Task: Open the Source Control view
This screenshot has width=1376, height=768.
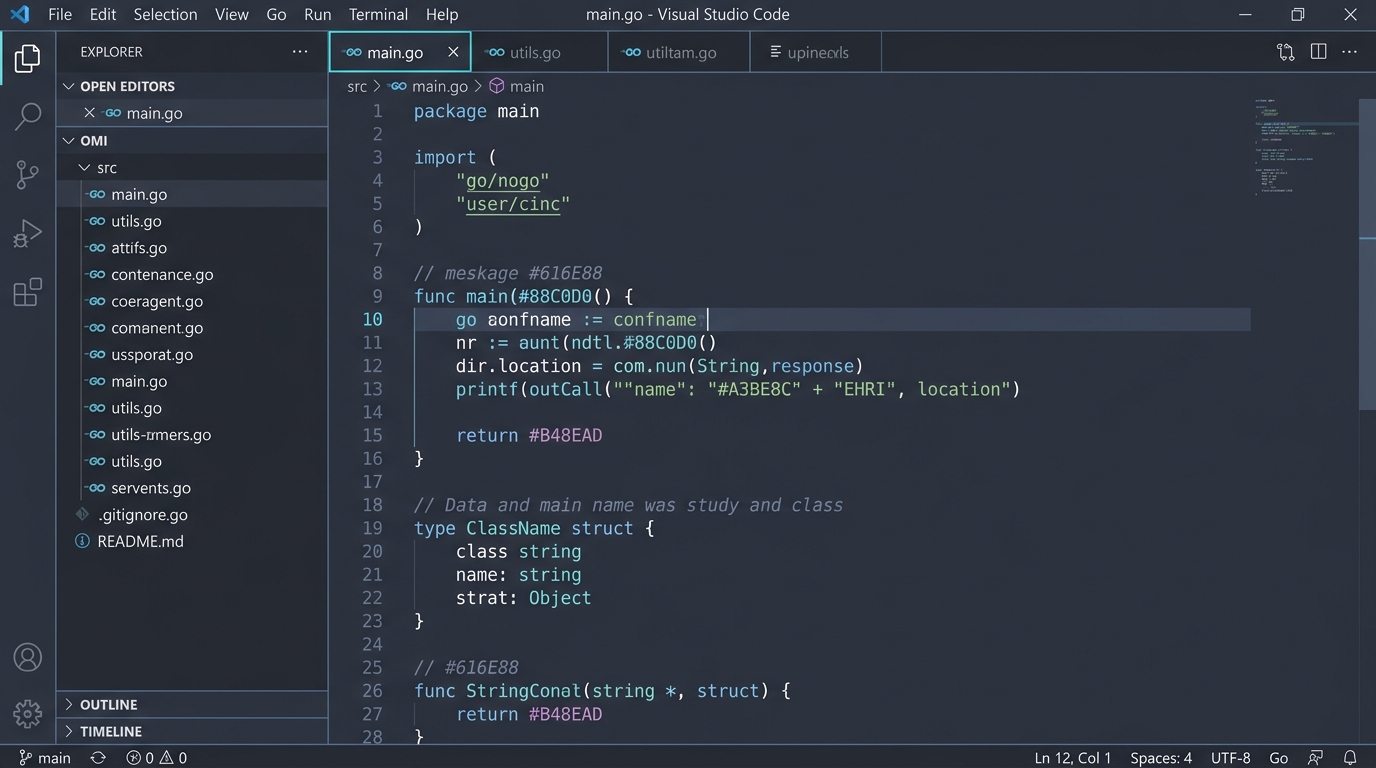Action: 28,175
